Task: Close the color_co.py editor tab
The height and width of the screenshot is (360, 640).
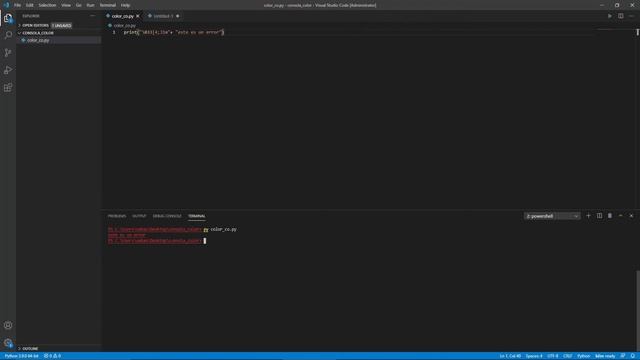Action: (138, 16)
